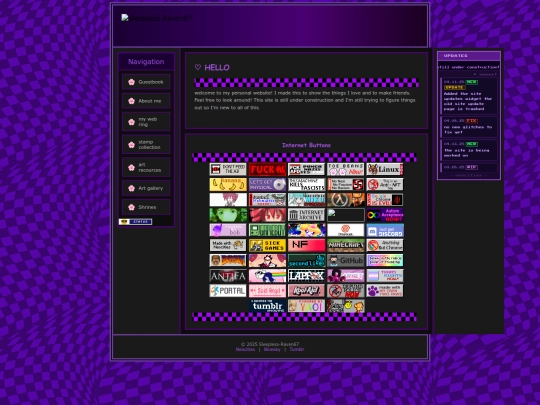Click the Don't Feed the AI button
Screen dimensions: 540x405
pos(228,169)
